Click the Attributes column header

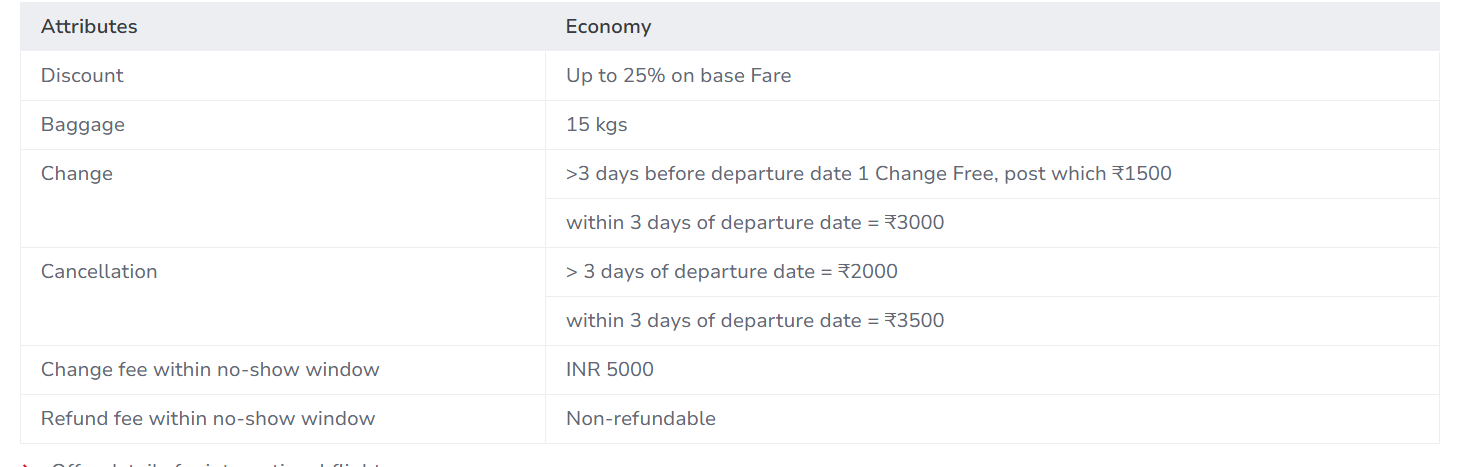89,27
